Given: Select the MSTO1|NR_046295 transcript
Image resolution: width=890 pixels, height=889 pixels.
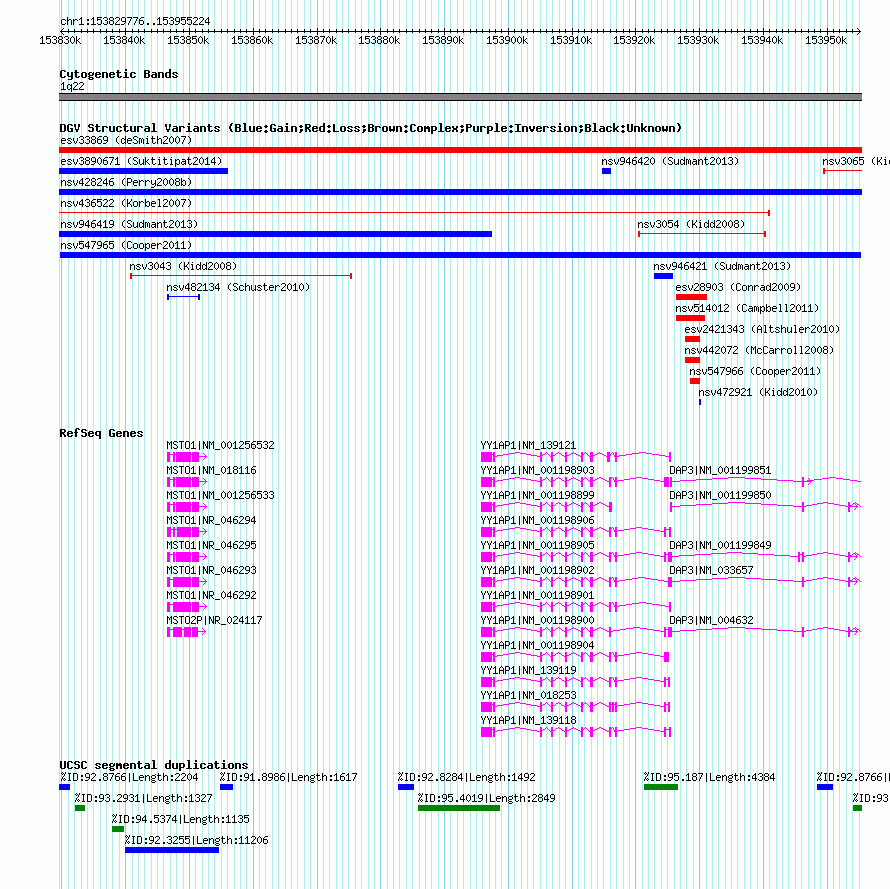Looking at the screenshot, I should [x=211, y=546].
